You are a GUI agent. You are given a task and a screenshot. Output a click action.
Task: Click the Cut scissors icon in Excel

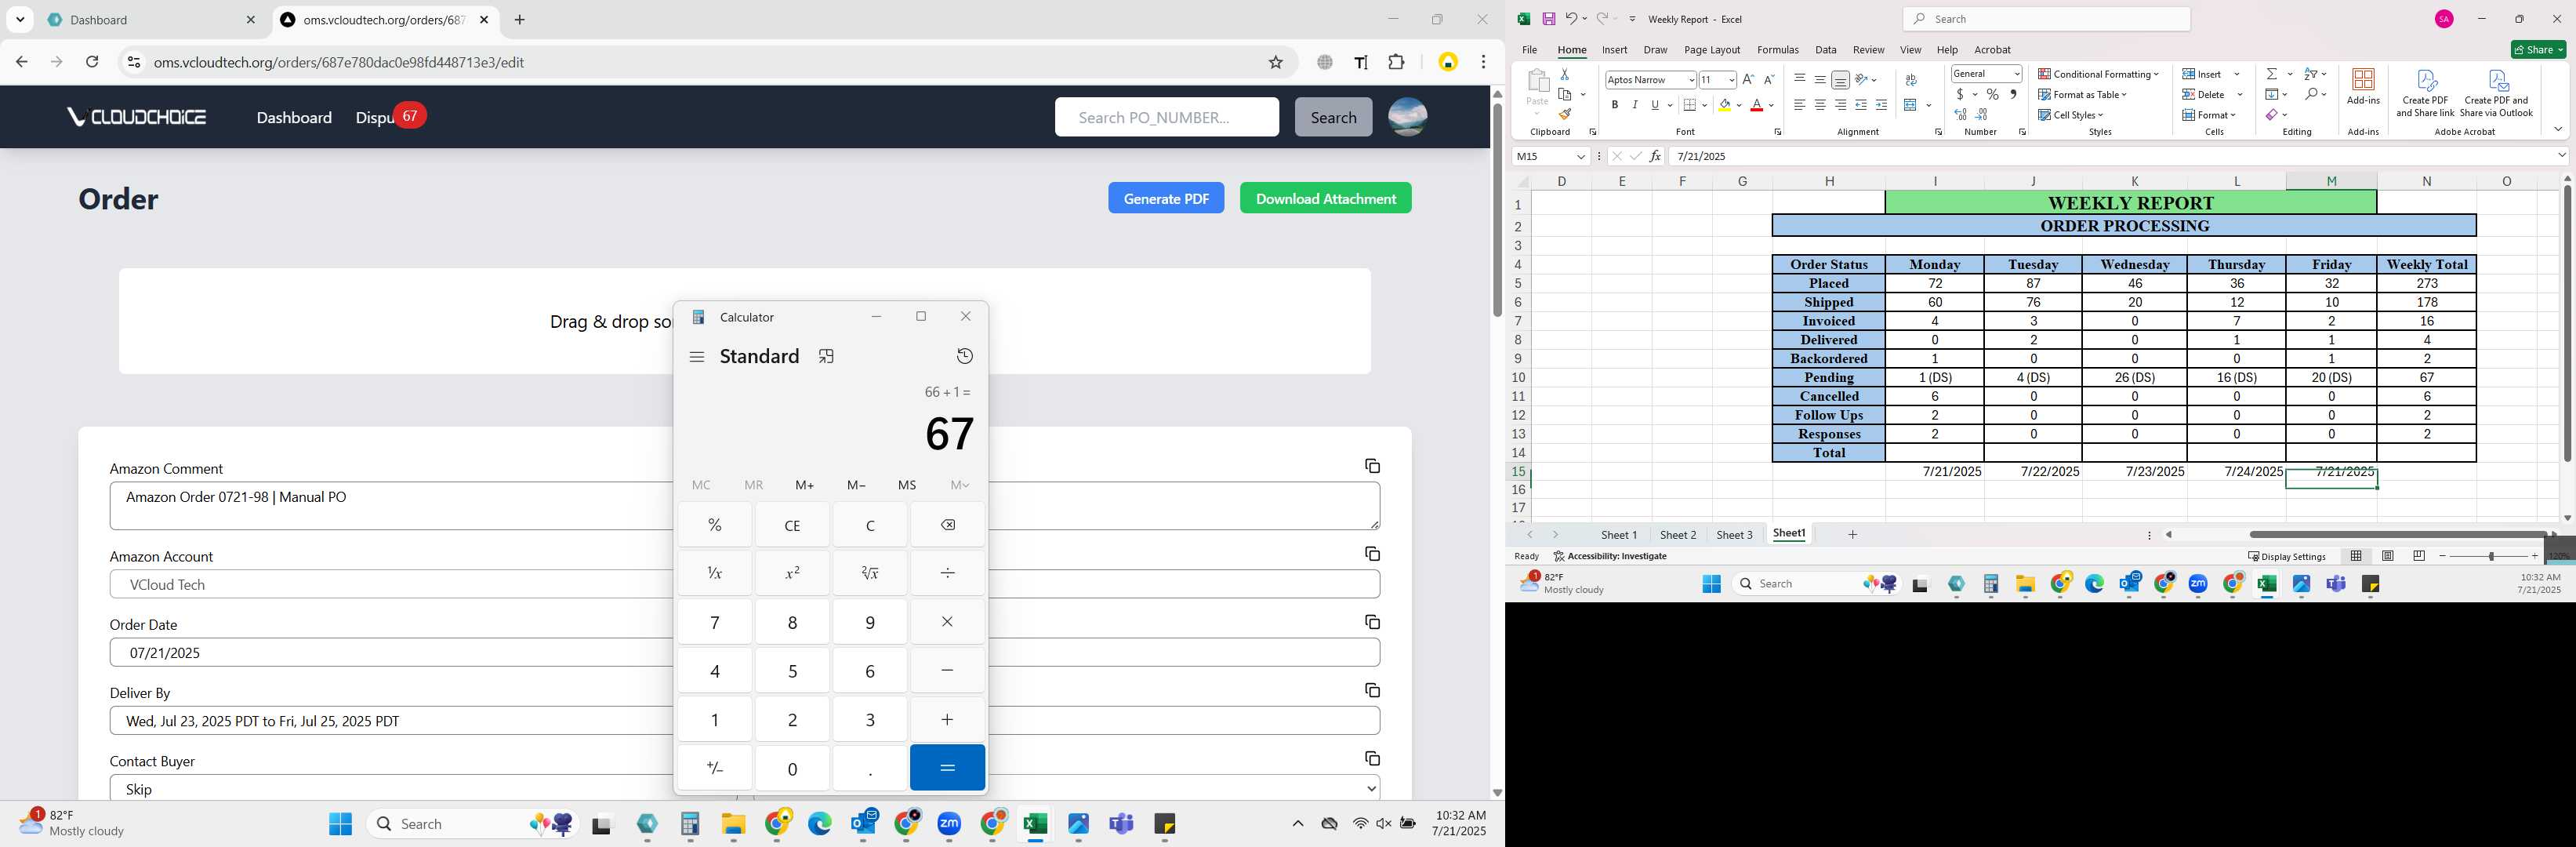1565,75
